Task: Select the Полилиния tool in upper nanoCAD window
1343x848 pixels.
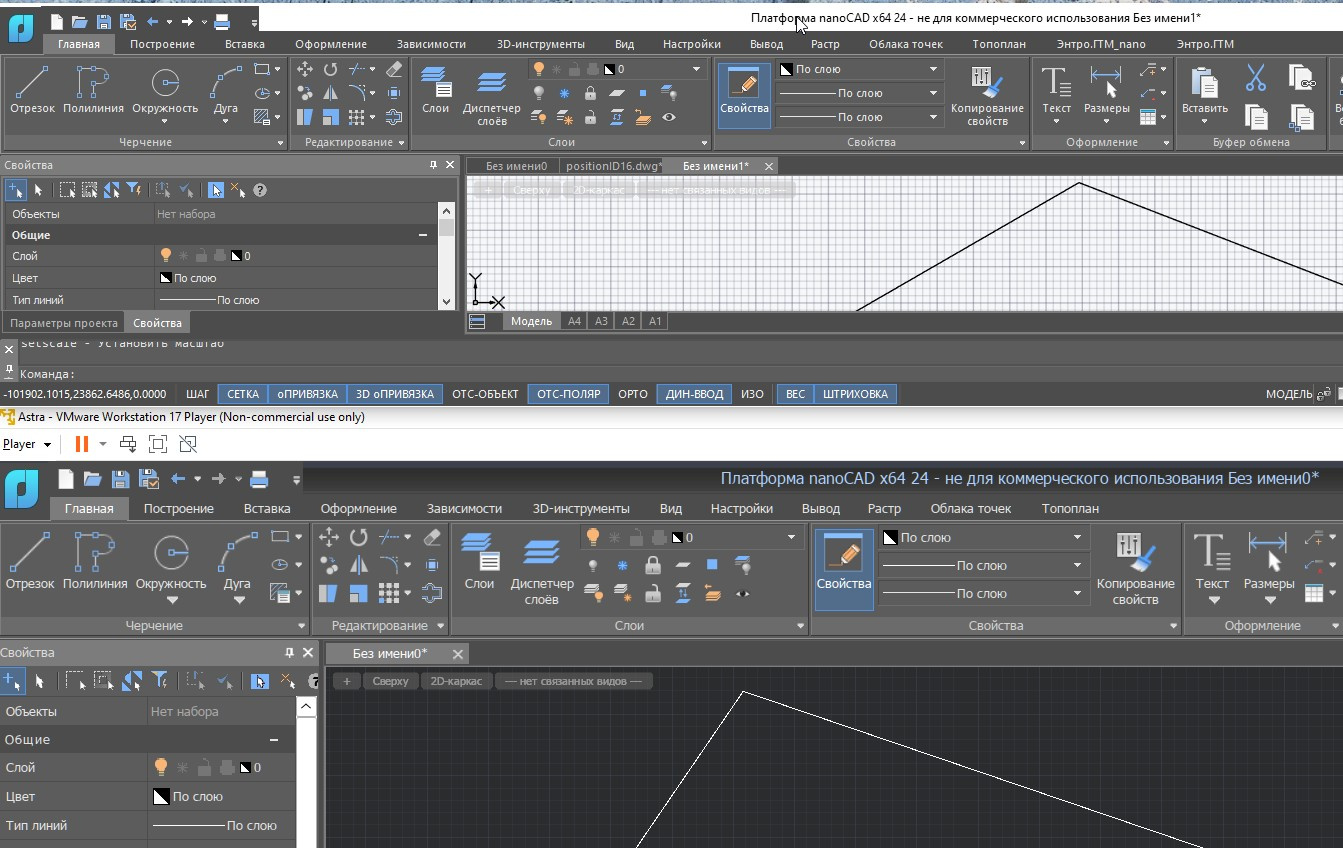Action: click(x=93, y=90)
